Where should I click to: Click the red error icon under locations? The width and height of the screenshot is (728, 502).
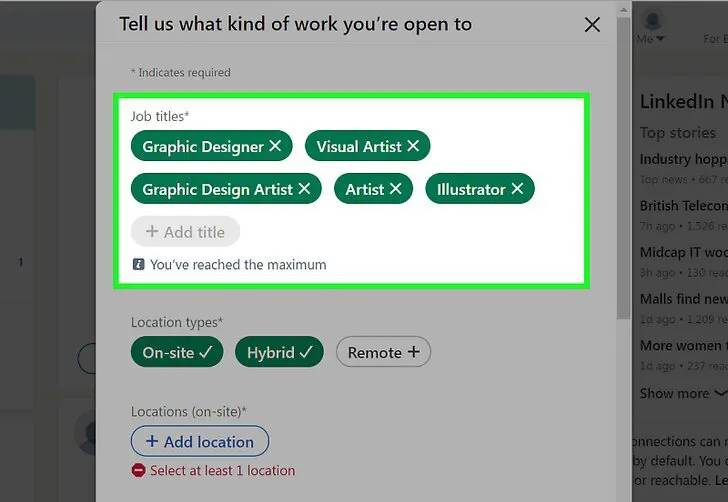pyautogui.click(x=138, y=470)
